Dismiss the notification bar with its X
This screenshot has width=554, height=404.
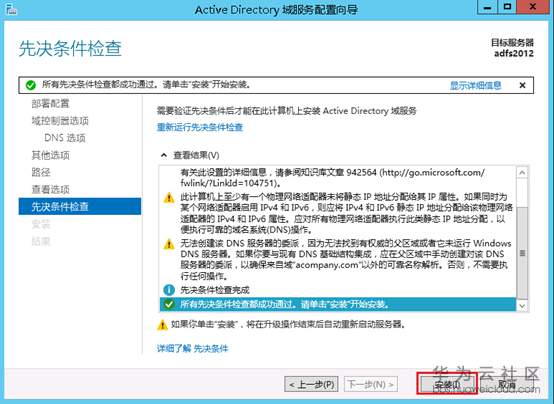point(523,85)
